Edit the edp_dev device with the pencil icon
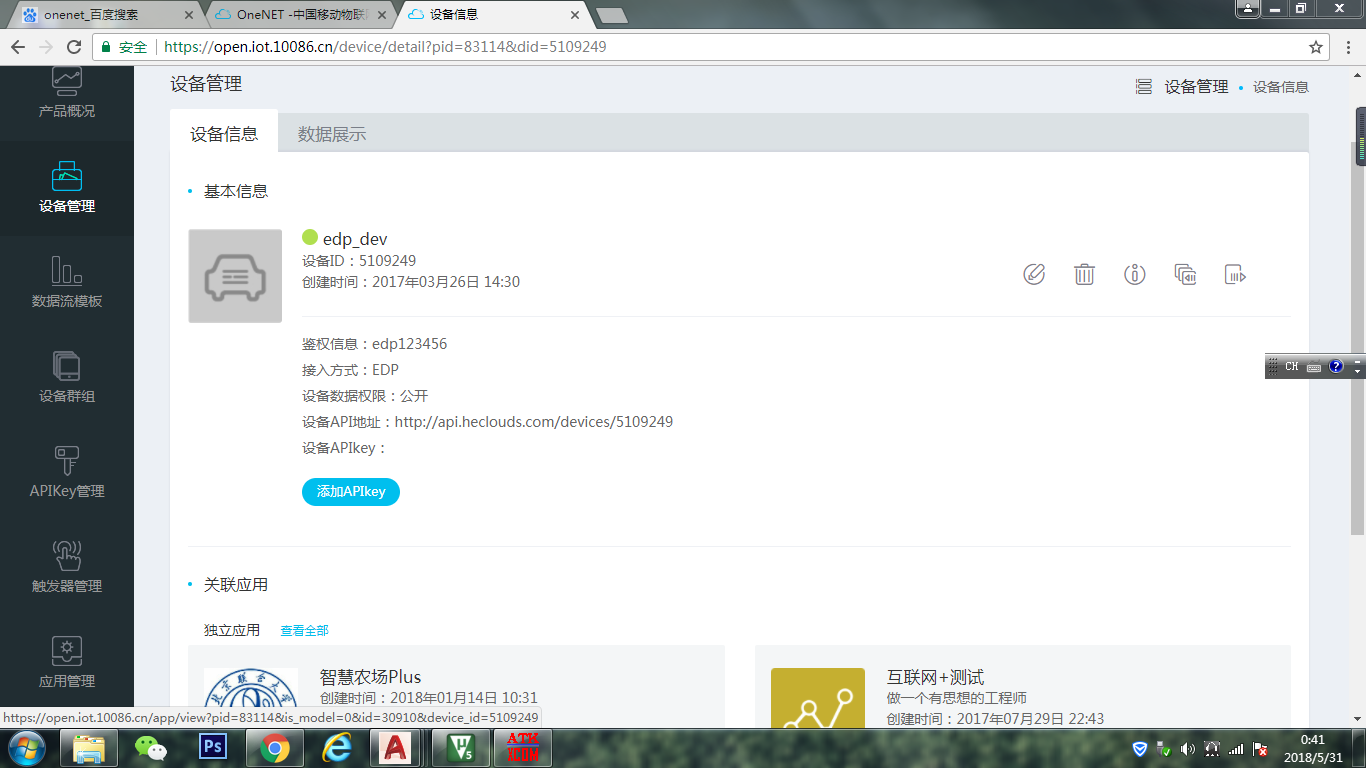 (x=1035, y=274)
